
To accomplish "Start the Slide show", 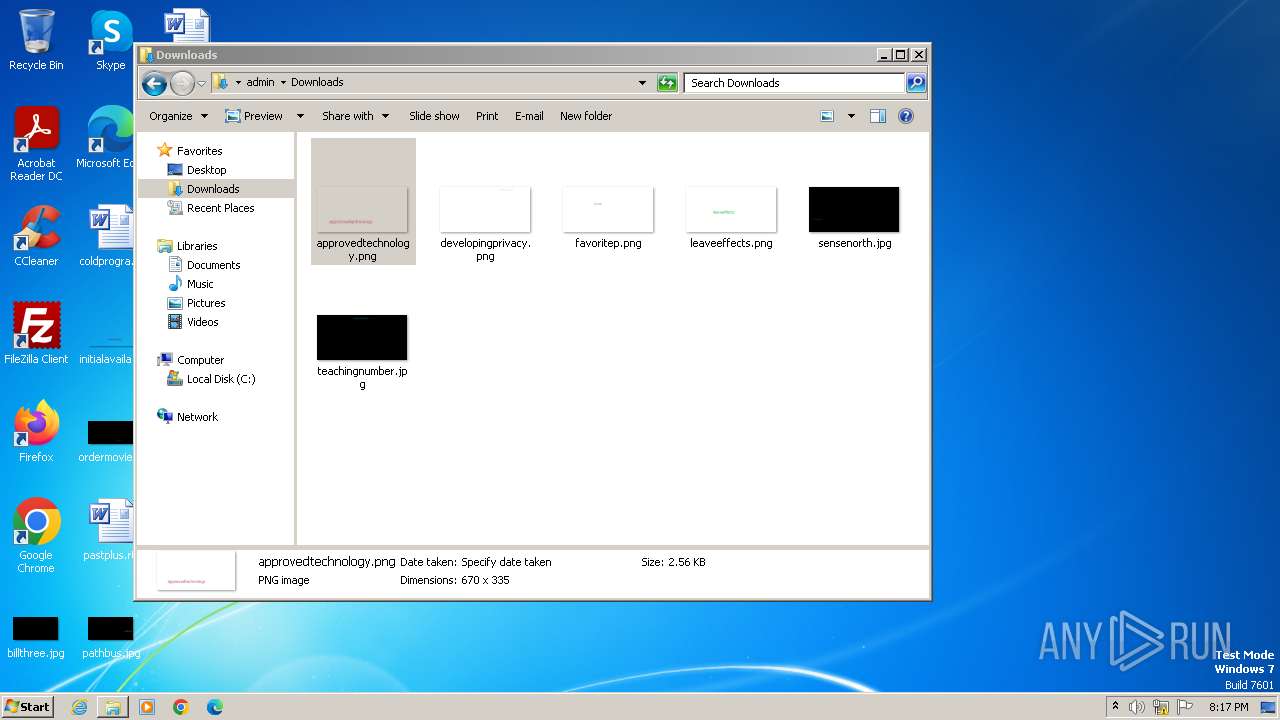I will [434, 116].
